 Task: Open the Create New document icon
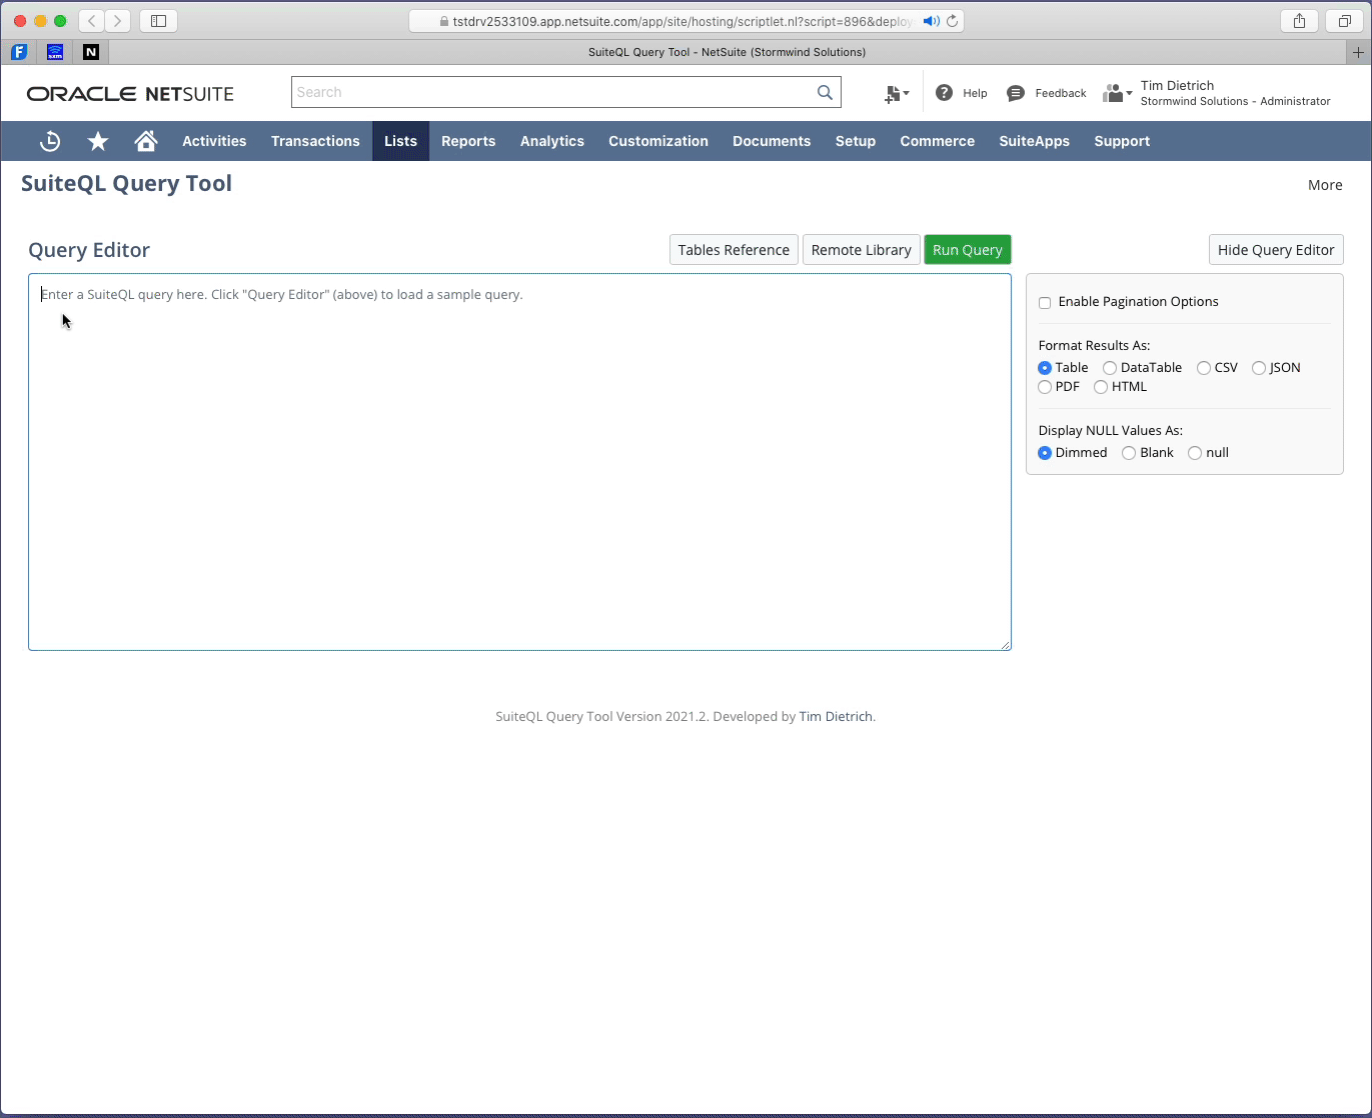[x=896, y=93]
